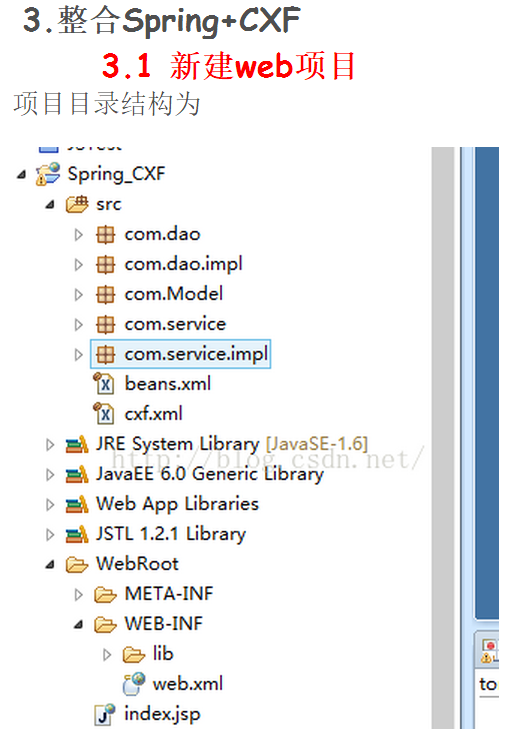Expand the JavaEE 6.0 Generic Library node
Screen dimensions: 523x737
click(x=50, y=475)
